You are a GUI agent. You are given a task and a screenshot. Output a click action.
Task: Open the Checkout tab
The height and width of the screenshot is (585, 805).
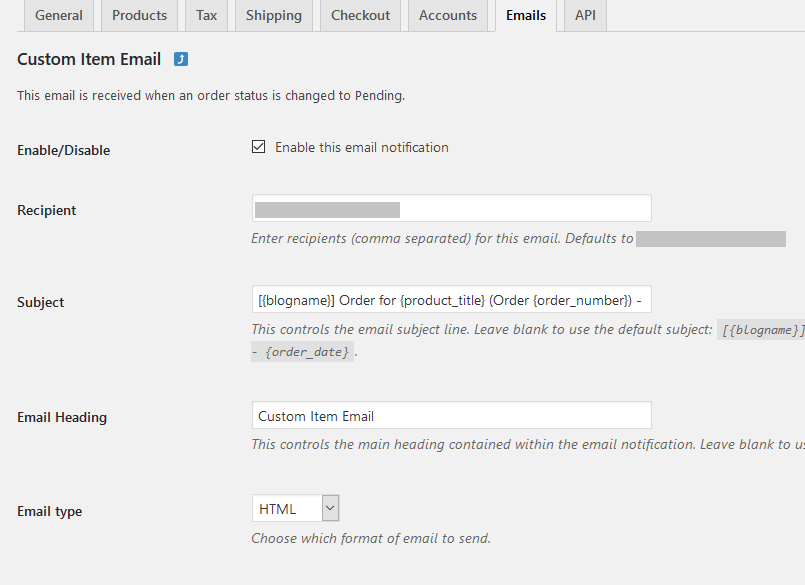360,15
